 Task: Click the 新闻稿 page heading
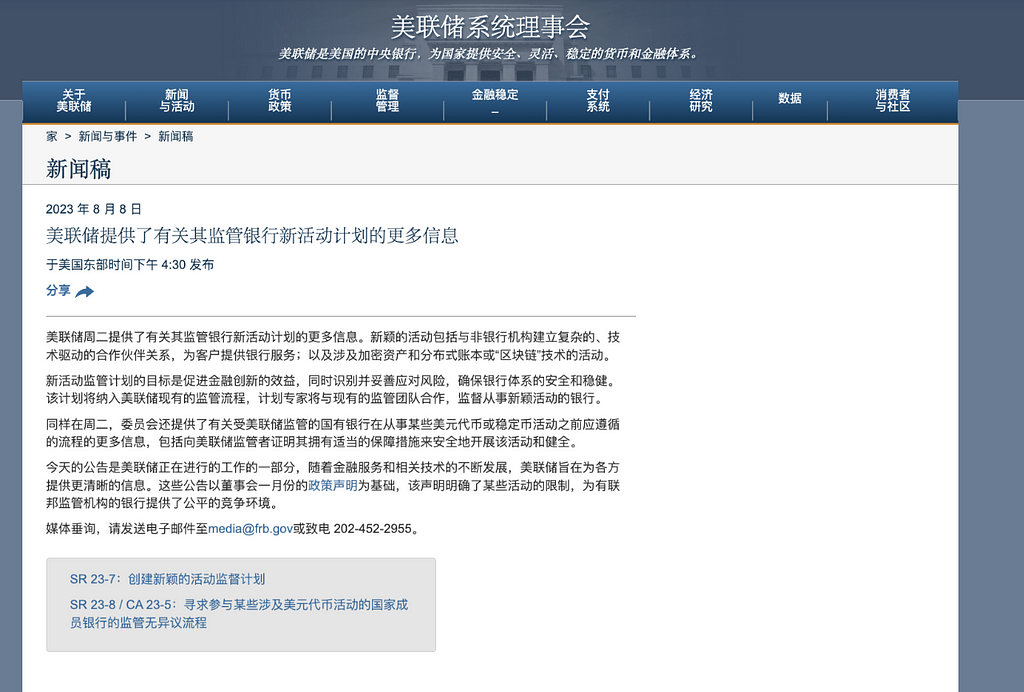point(78,169)
